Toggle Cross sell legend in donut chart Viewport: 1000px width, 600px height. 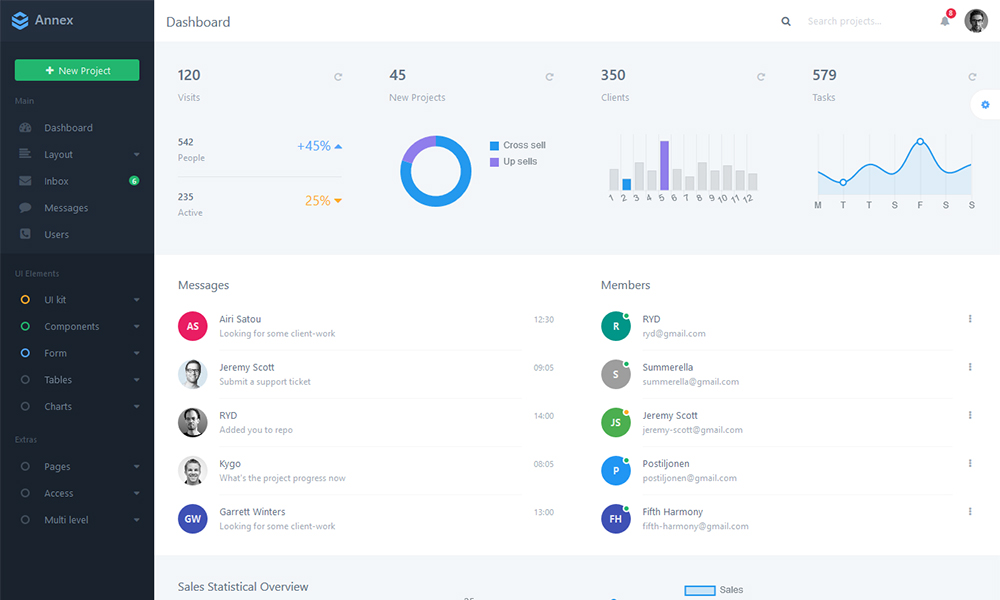tap(518, 145)
